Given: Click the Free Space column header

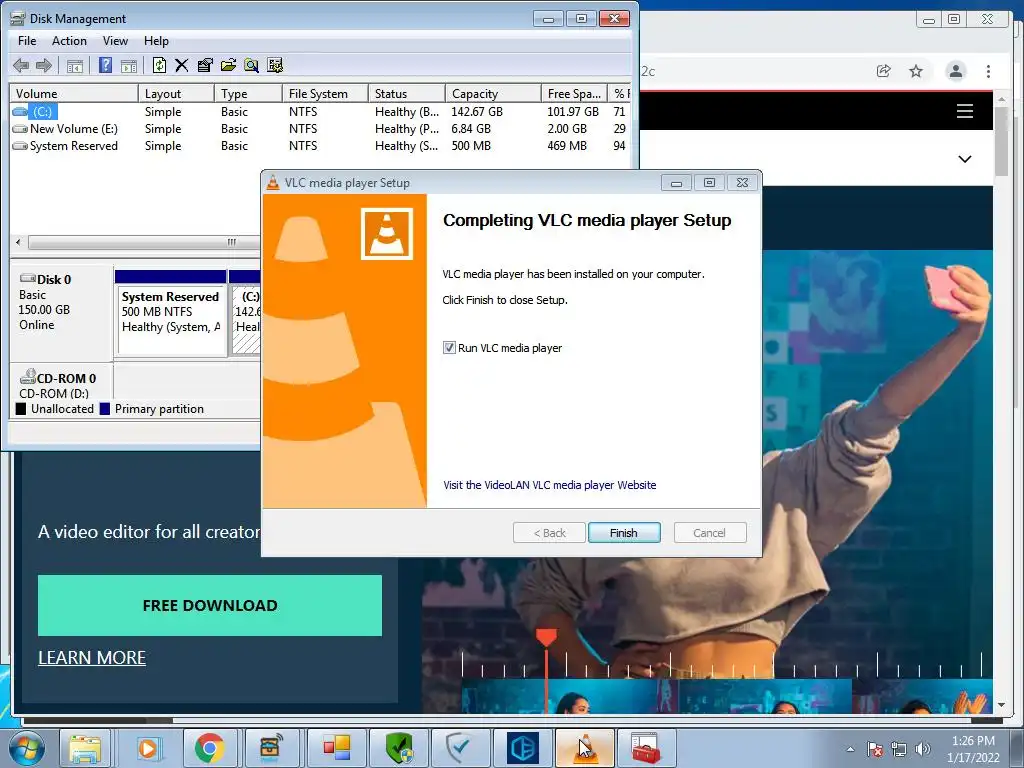Looking at the screenshot, I should point(574,94).
